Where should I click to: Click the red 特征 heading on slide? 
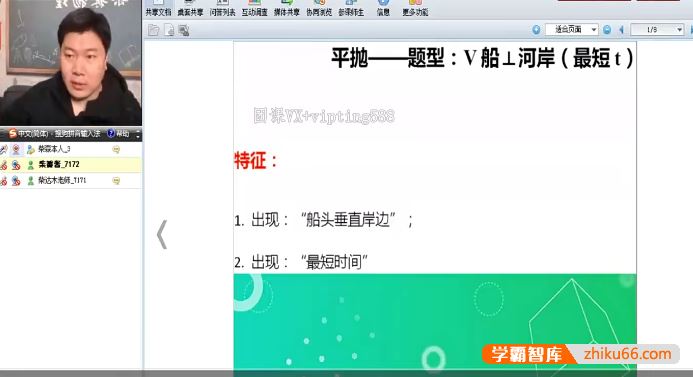(256, 160)
